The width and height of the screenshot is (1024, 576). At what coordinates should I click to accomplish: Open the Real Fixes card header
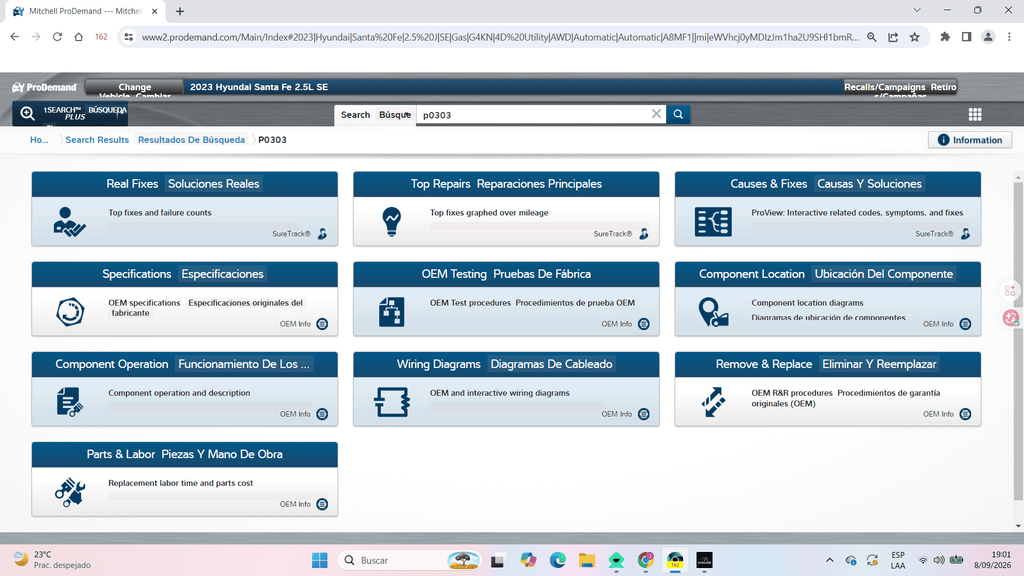[185, 184]
